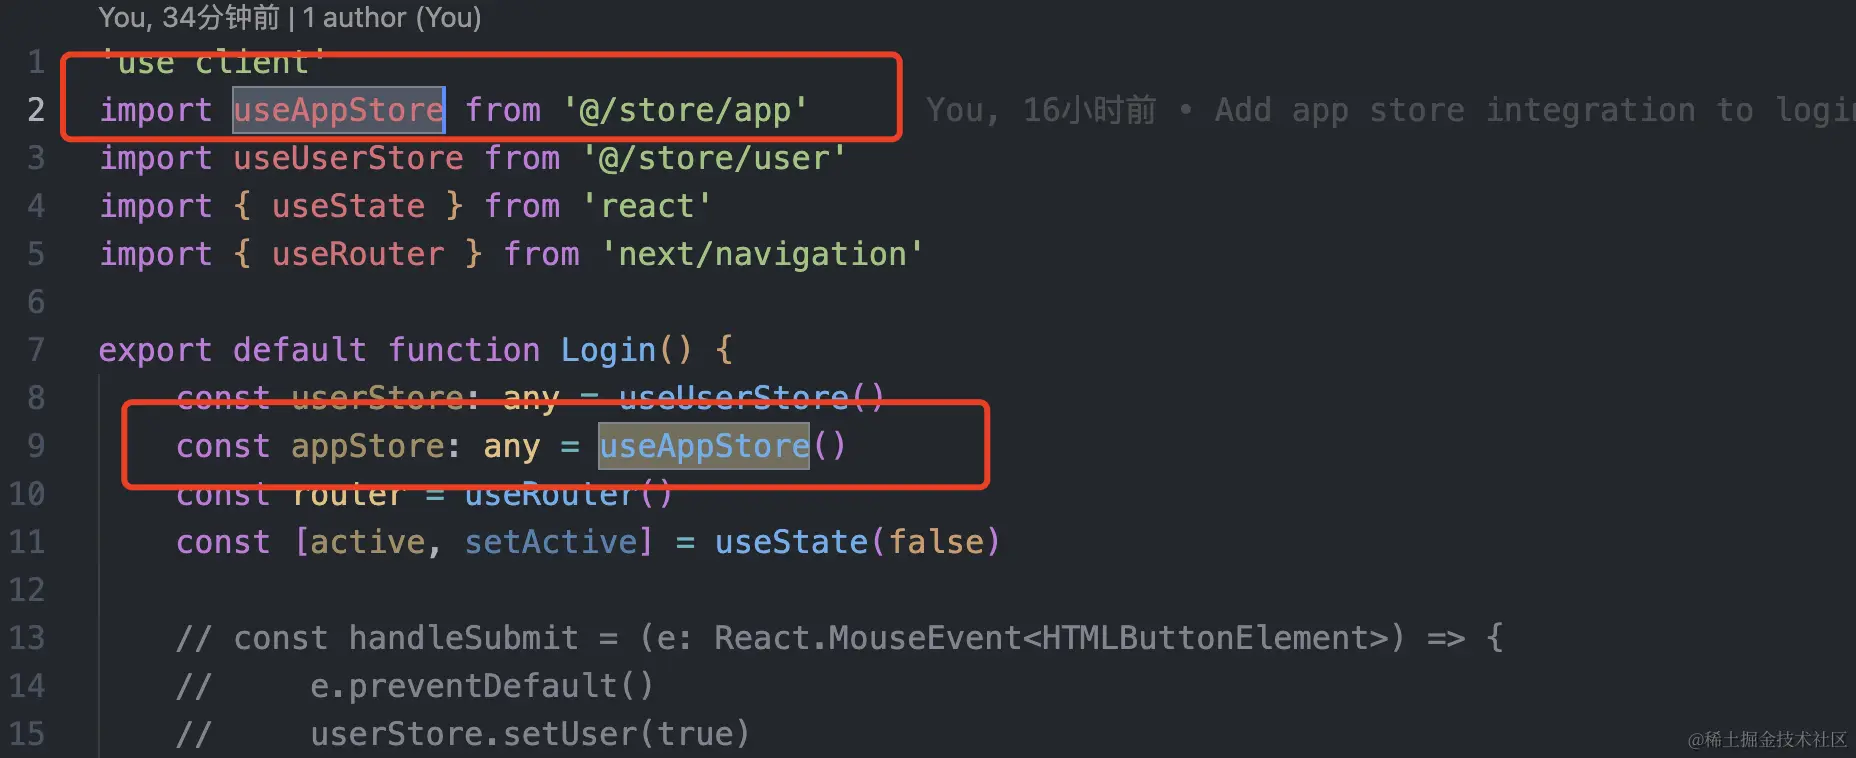Click the highlighted useAppStore call on line 9
Screen dimensions: 1856x758
point(704,446)
